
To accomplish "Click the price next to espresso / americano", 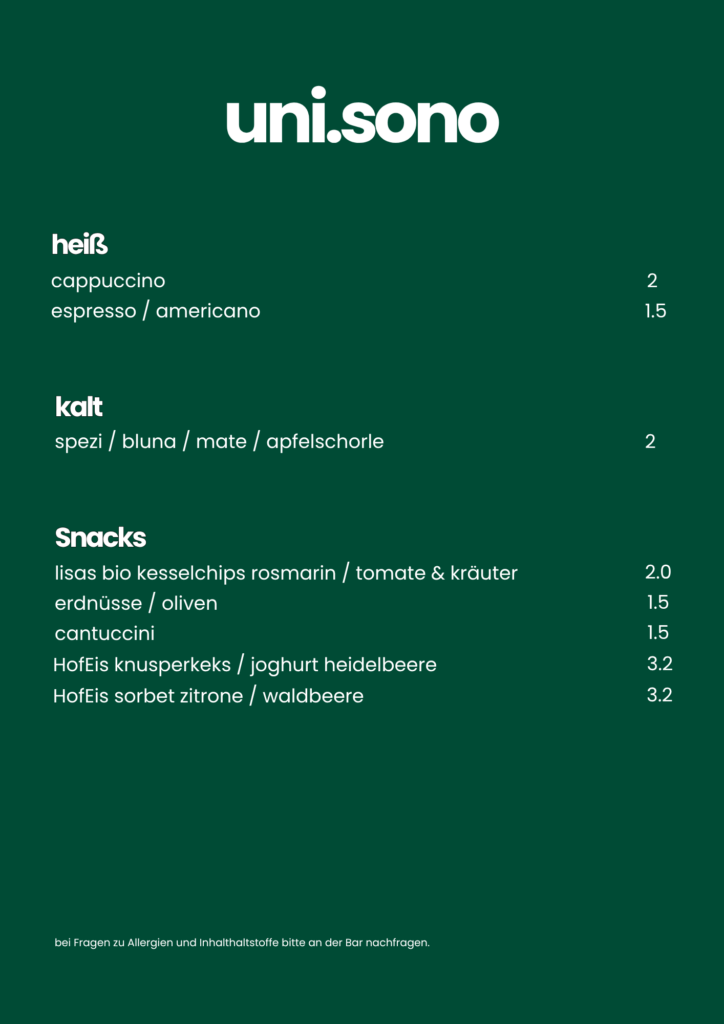I will pyautogui.click(x=655, y=311).
